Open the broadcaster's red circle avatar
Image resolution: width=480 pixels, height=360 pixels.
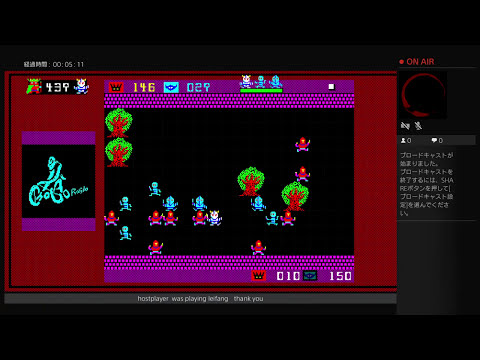pos(423,95)
